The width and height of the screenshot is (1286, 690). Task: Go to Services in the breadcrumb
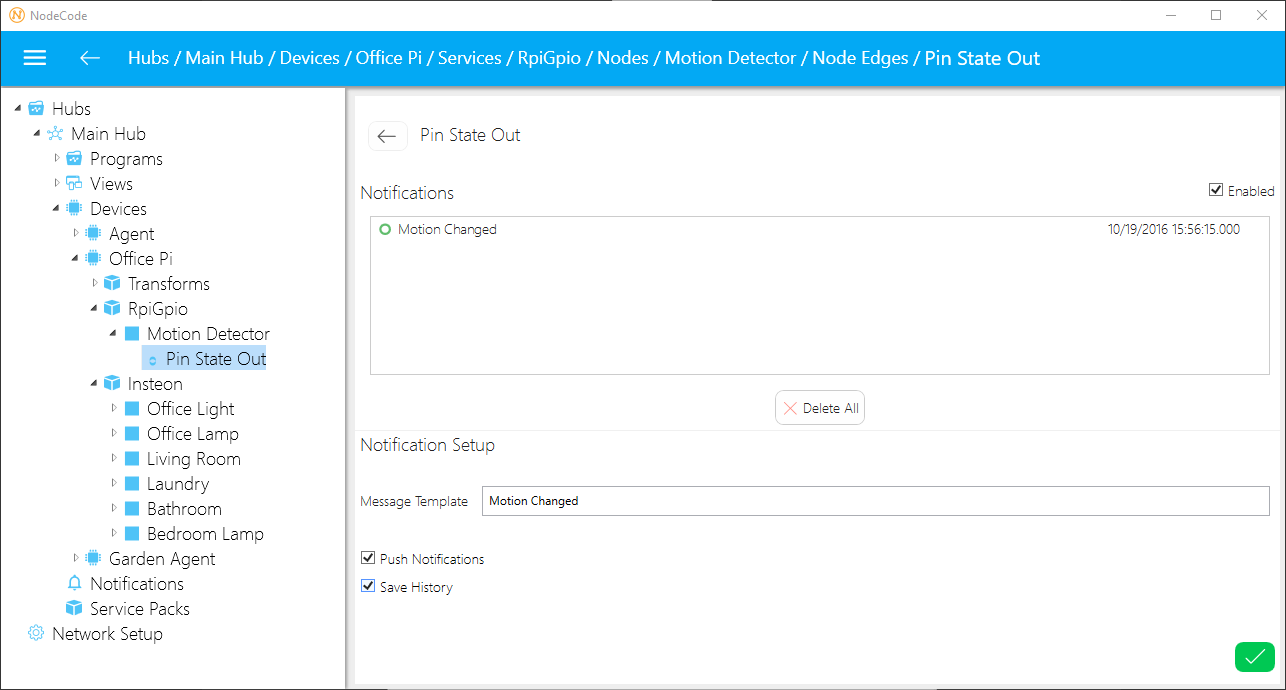click(469, 58)
